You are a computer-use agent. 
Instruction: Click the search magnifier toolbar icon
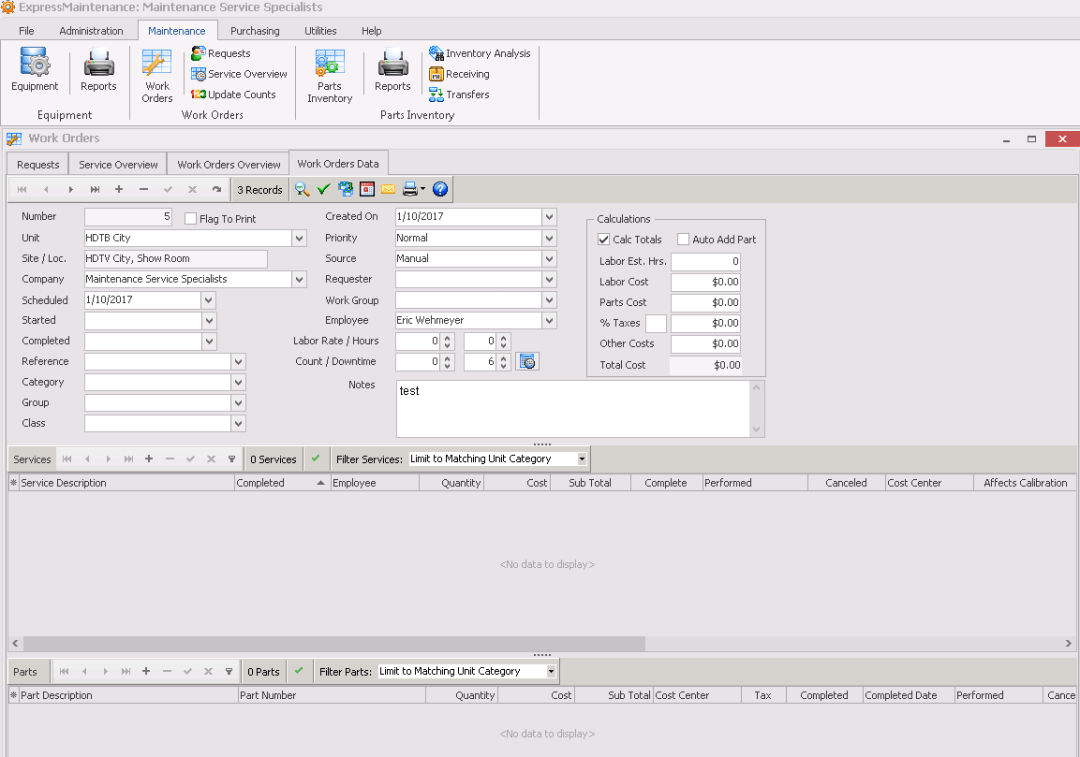[x=302, y=189]
